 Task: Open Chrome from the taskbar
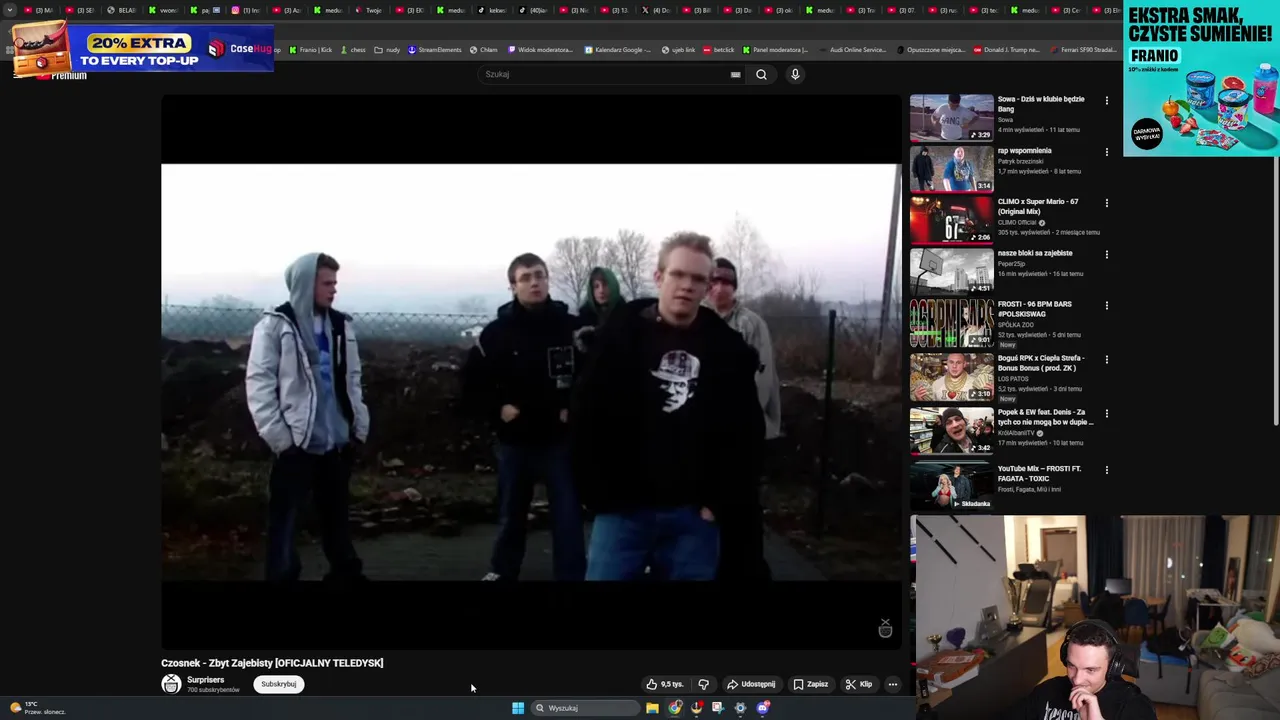[x=675, y=708]
